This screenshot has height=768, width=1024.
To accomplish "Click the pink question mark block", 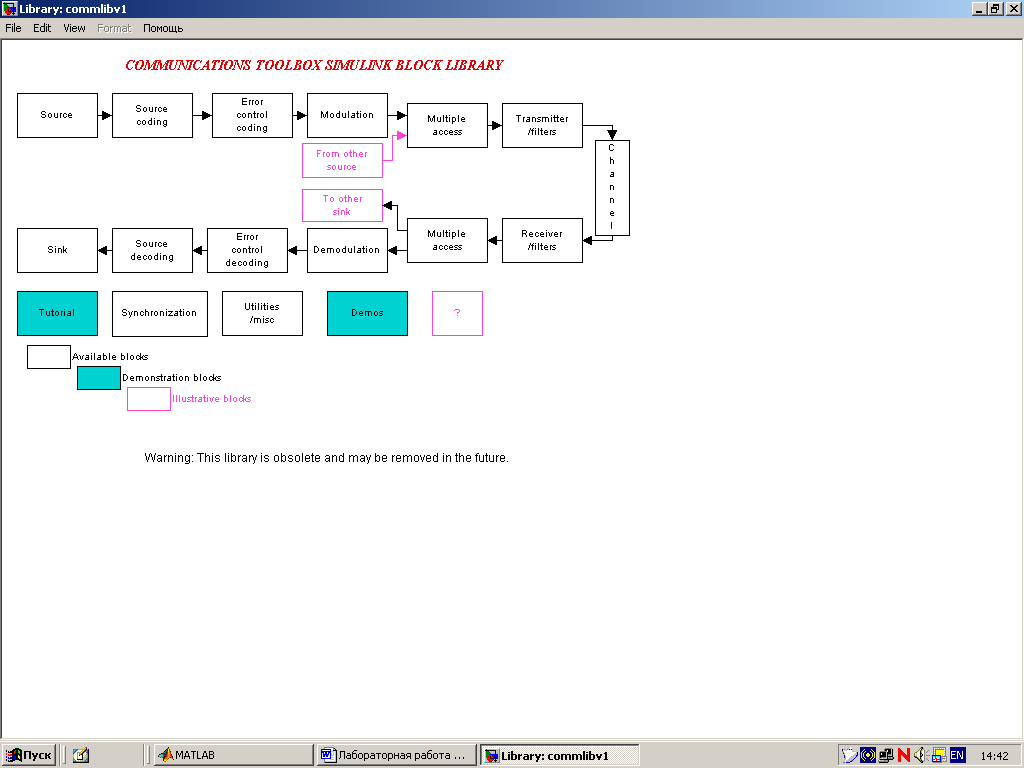I will pos(457,313).
